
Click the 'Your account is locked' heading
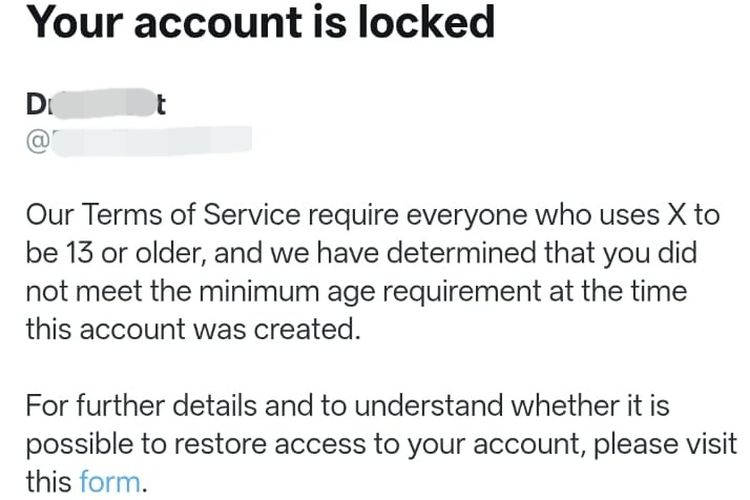[x=260, y=21]
